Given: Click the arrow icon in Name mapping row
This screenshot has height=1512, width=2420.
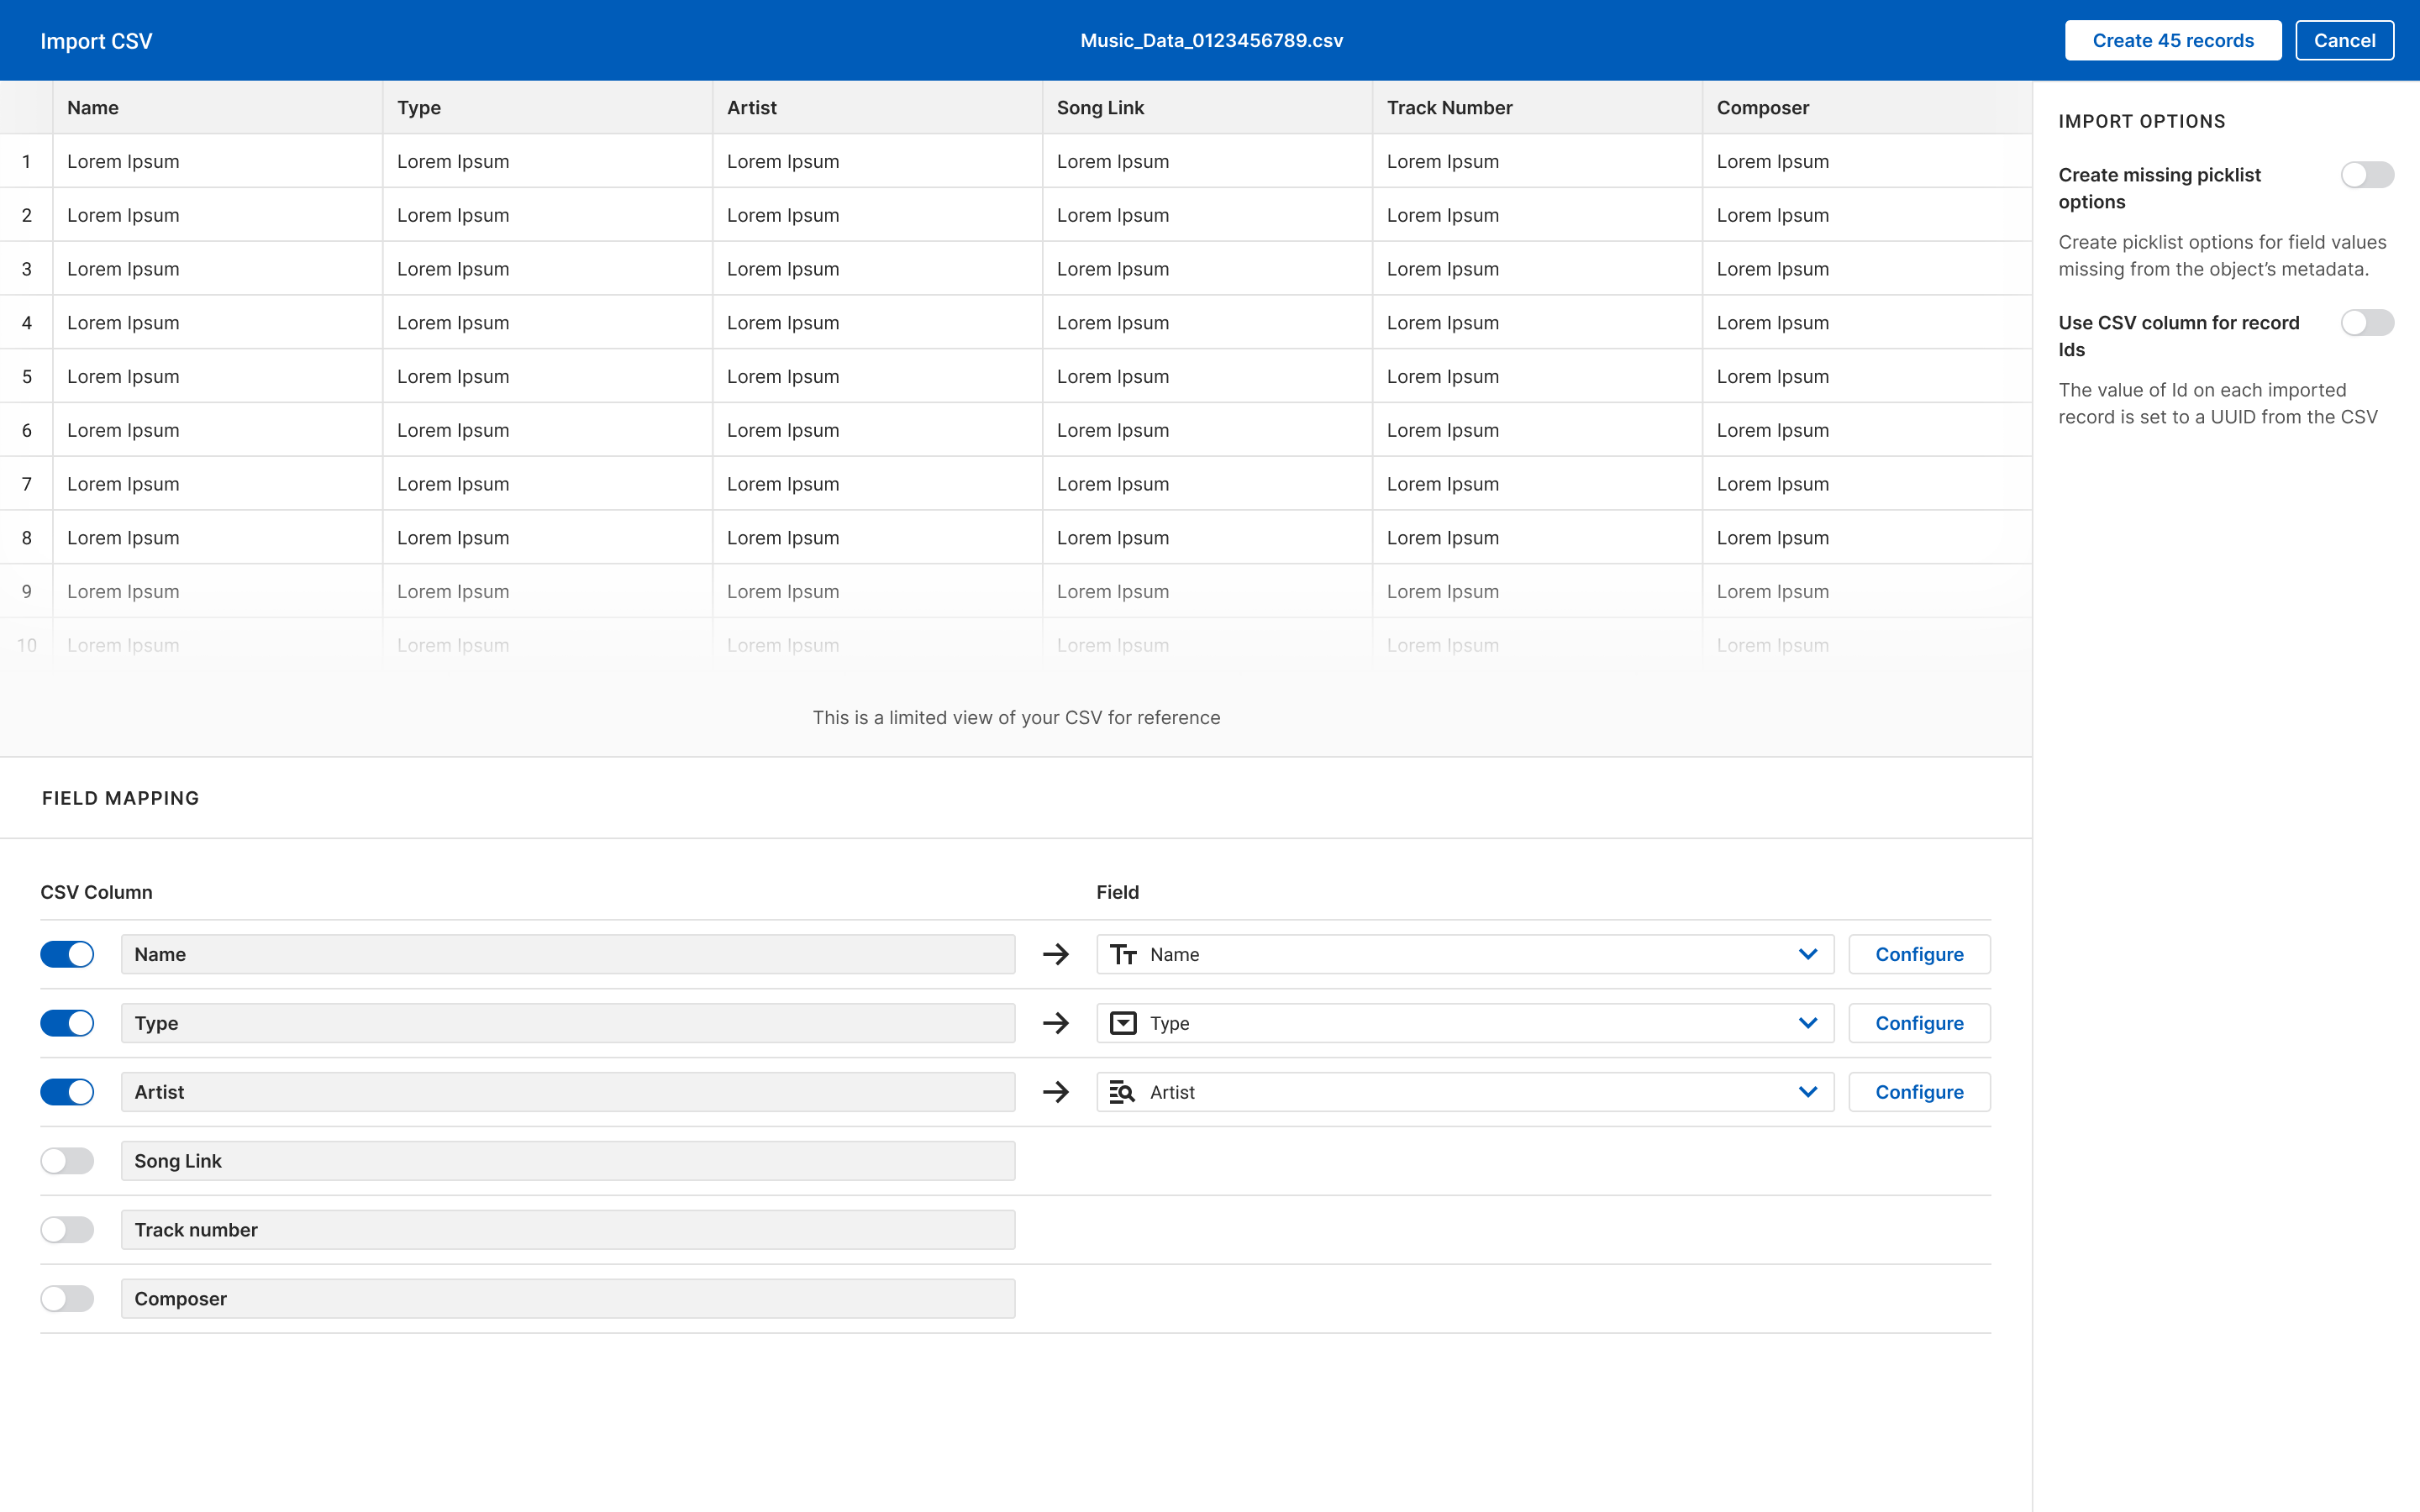Looking at the screenshot, I should (1055, 954).
